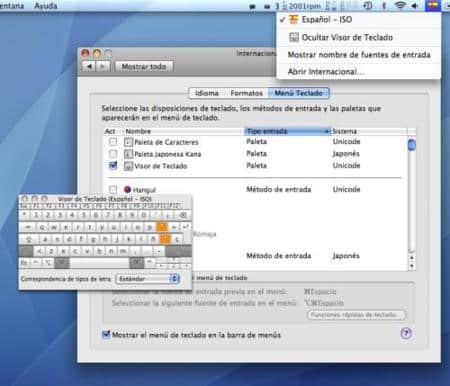
Task: Open the Estándar font type dropdown
Action: pyautogui.click(x=148, y=279)
